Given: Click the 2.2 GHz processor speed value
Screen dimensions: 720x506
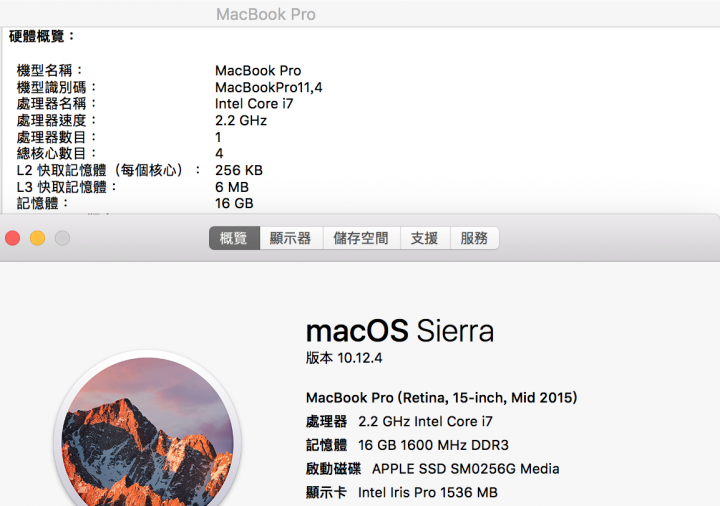Looking at the screenshot, I should click(x=241, y=120).
